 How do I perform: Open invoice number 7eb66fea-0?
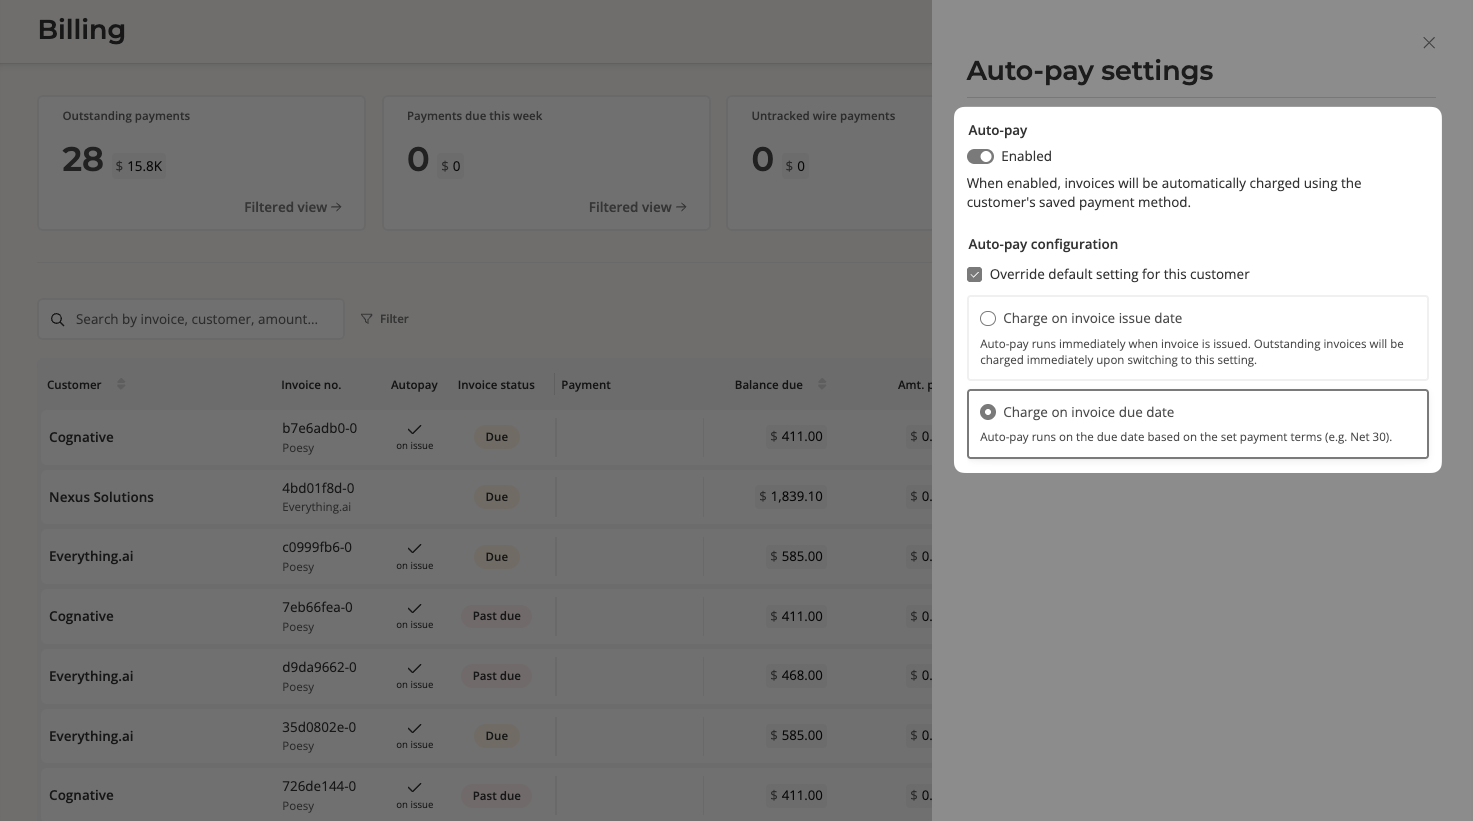(317, 607)
